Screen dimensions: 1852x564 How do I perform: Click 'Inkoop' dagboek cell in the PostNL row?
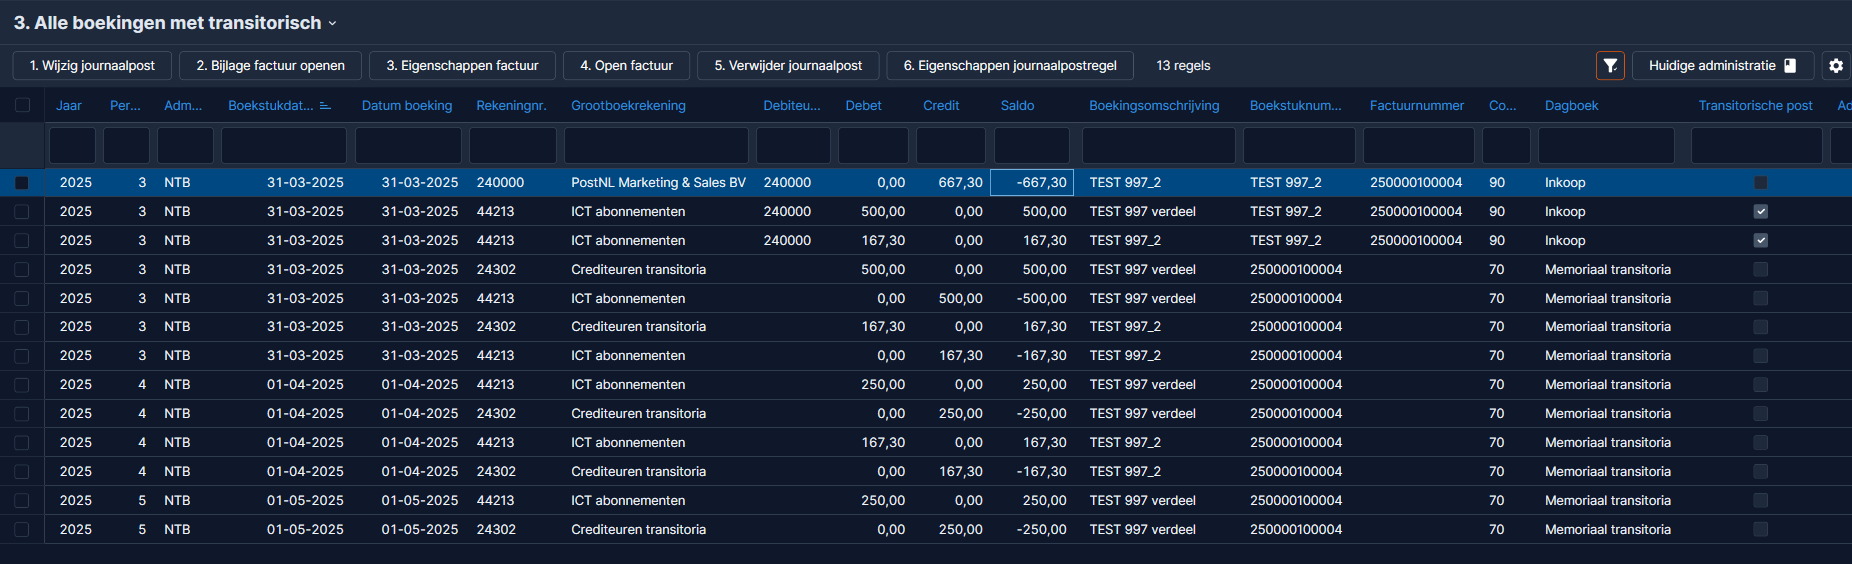(x=1565, y=183)
